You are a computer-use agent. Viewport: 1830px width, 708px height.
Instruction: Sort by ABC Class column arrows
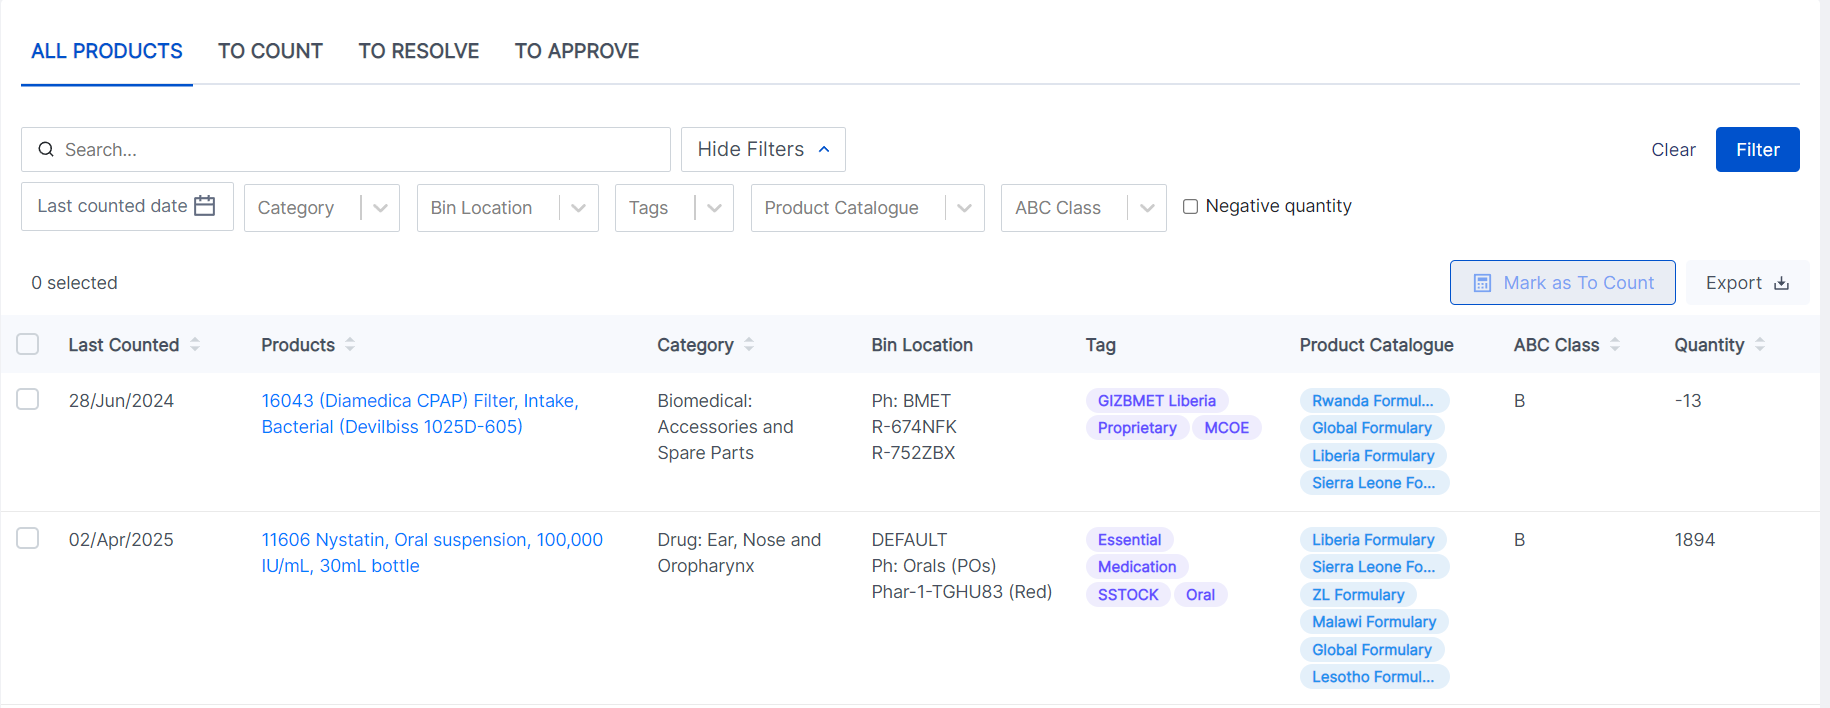pyautogui.click(x=1615, y=345)
